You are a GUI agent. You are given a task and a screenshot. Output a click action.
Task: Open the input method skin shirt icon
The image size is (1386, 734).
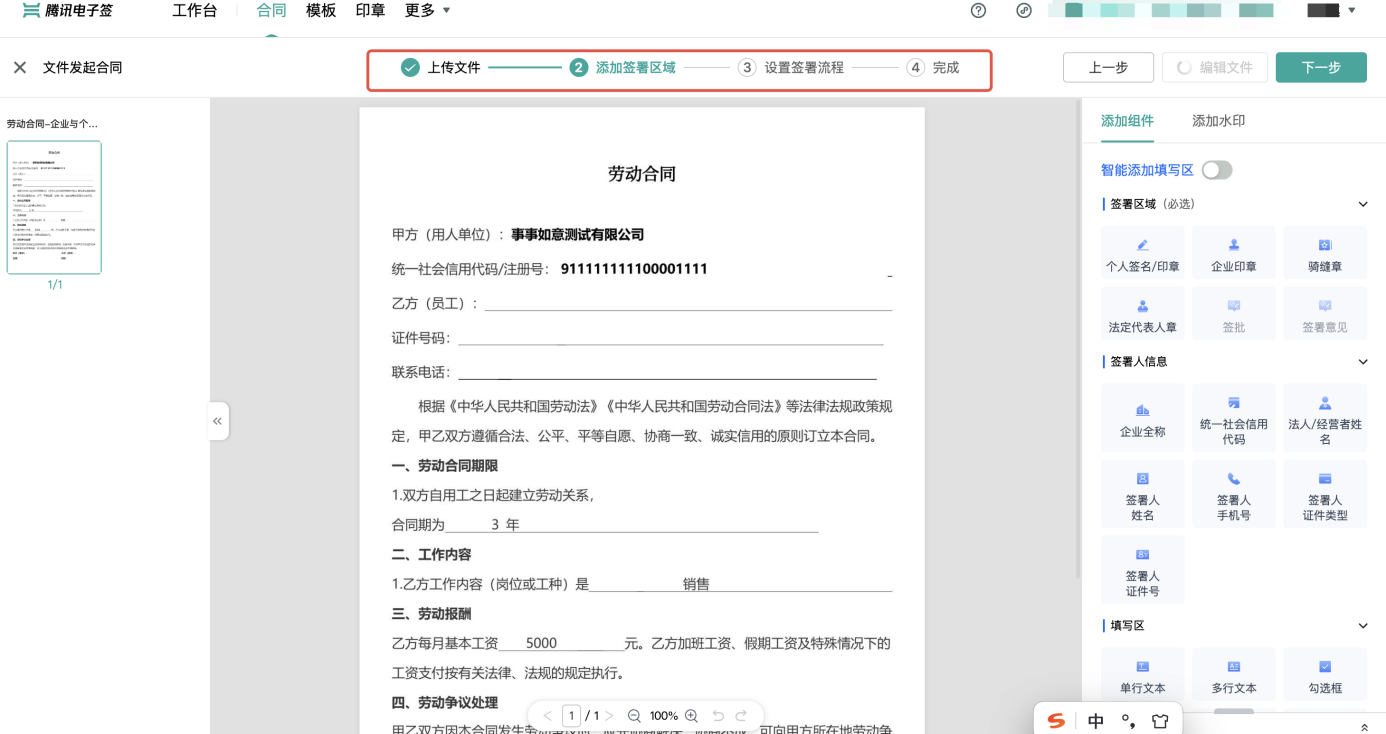[x=1160, y=721]
